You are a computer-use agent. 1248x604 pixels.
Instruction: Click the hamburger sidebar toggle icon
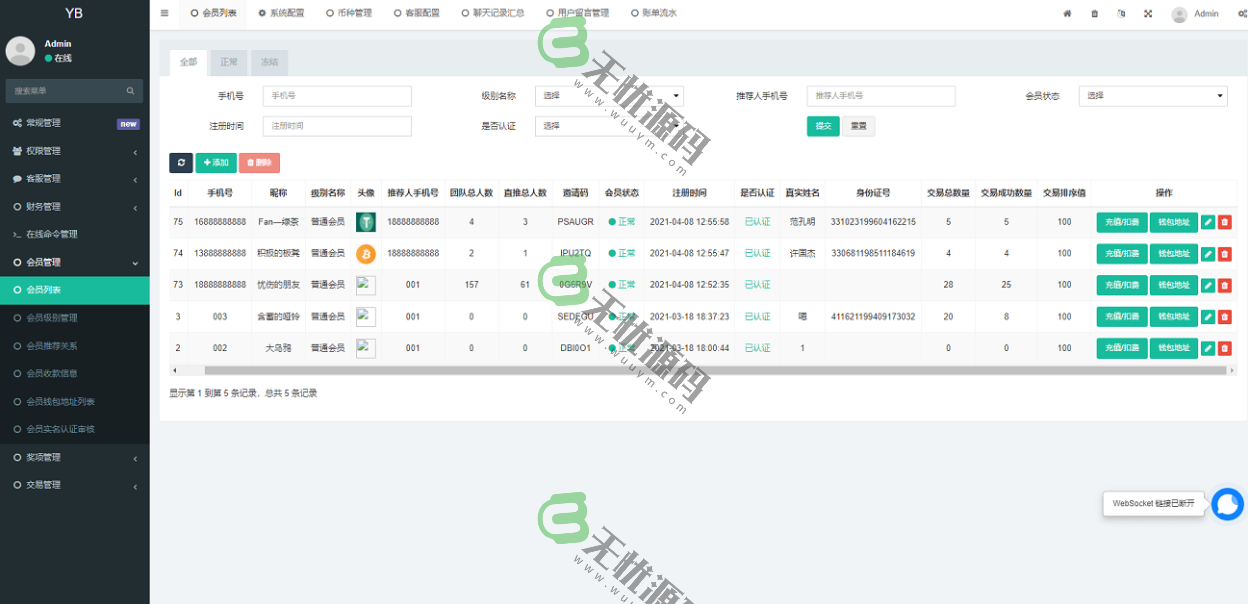pos(164,13)
